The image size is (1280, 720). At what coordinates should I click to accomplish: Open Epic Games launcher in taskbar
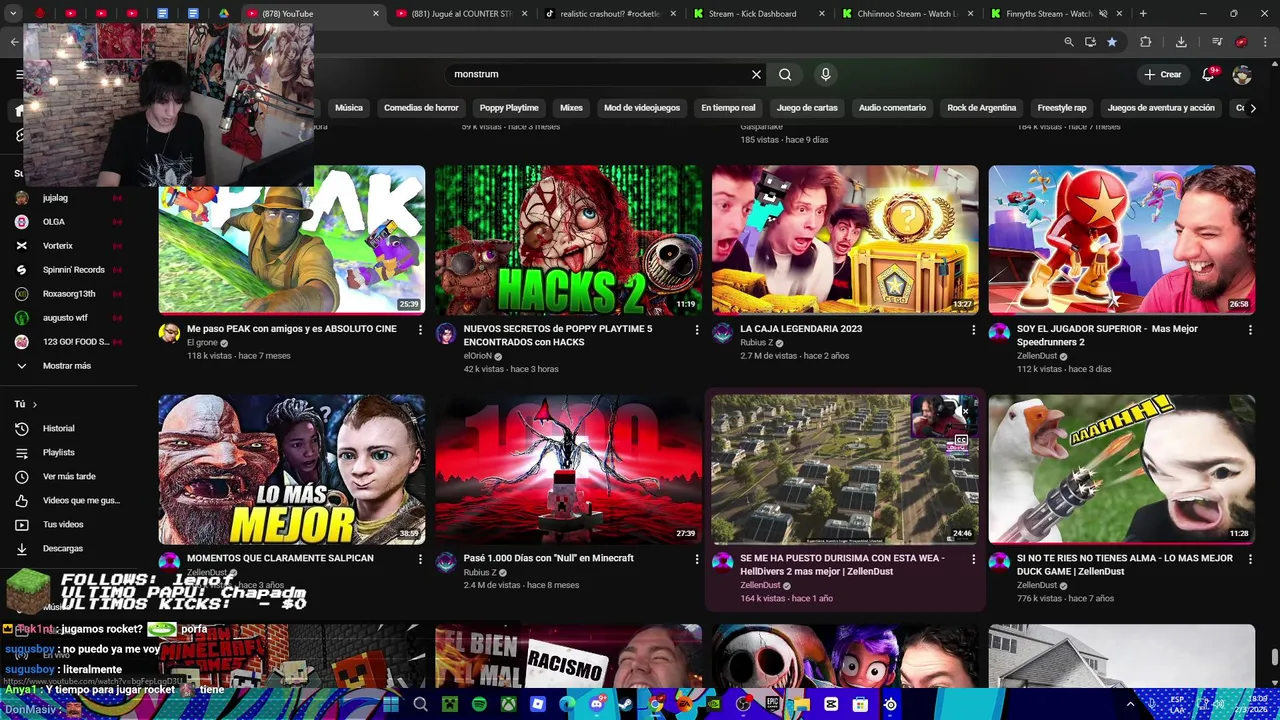point(772,704)
